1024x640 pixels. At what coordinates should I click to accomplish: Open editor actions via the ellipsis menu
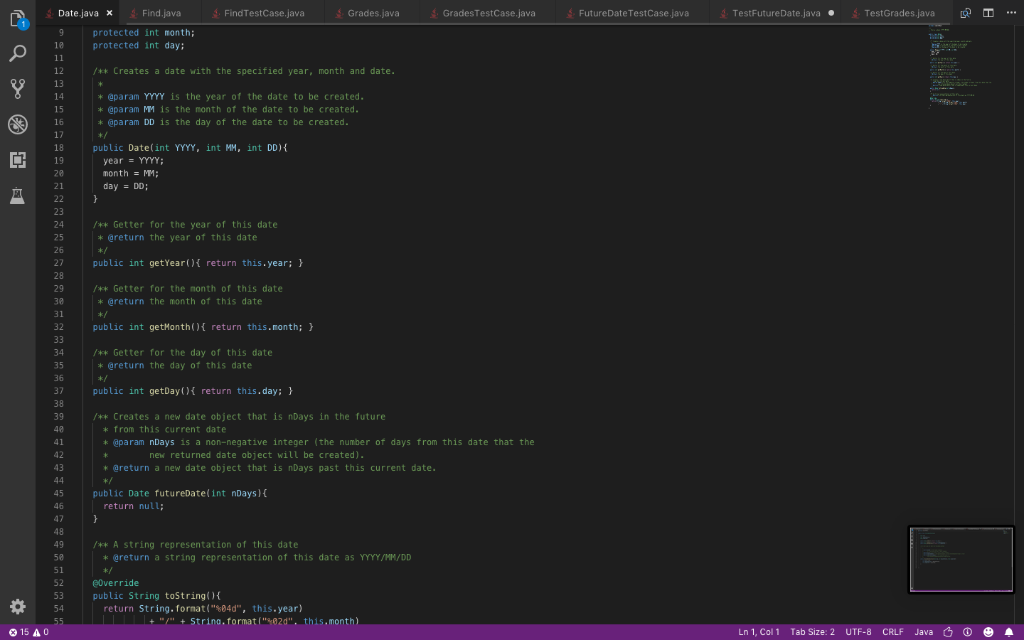pos(1011,13)
